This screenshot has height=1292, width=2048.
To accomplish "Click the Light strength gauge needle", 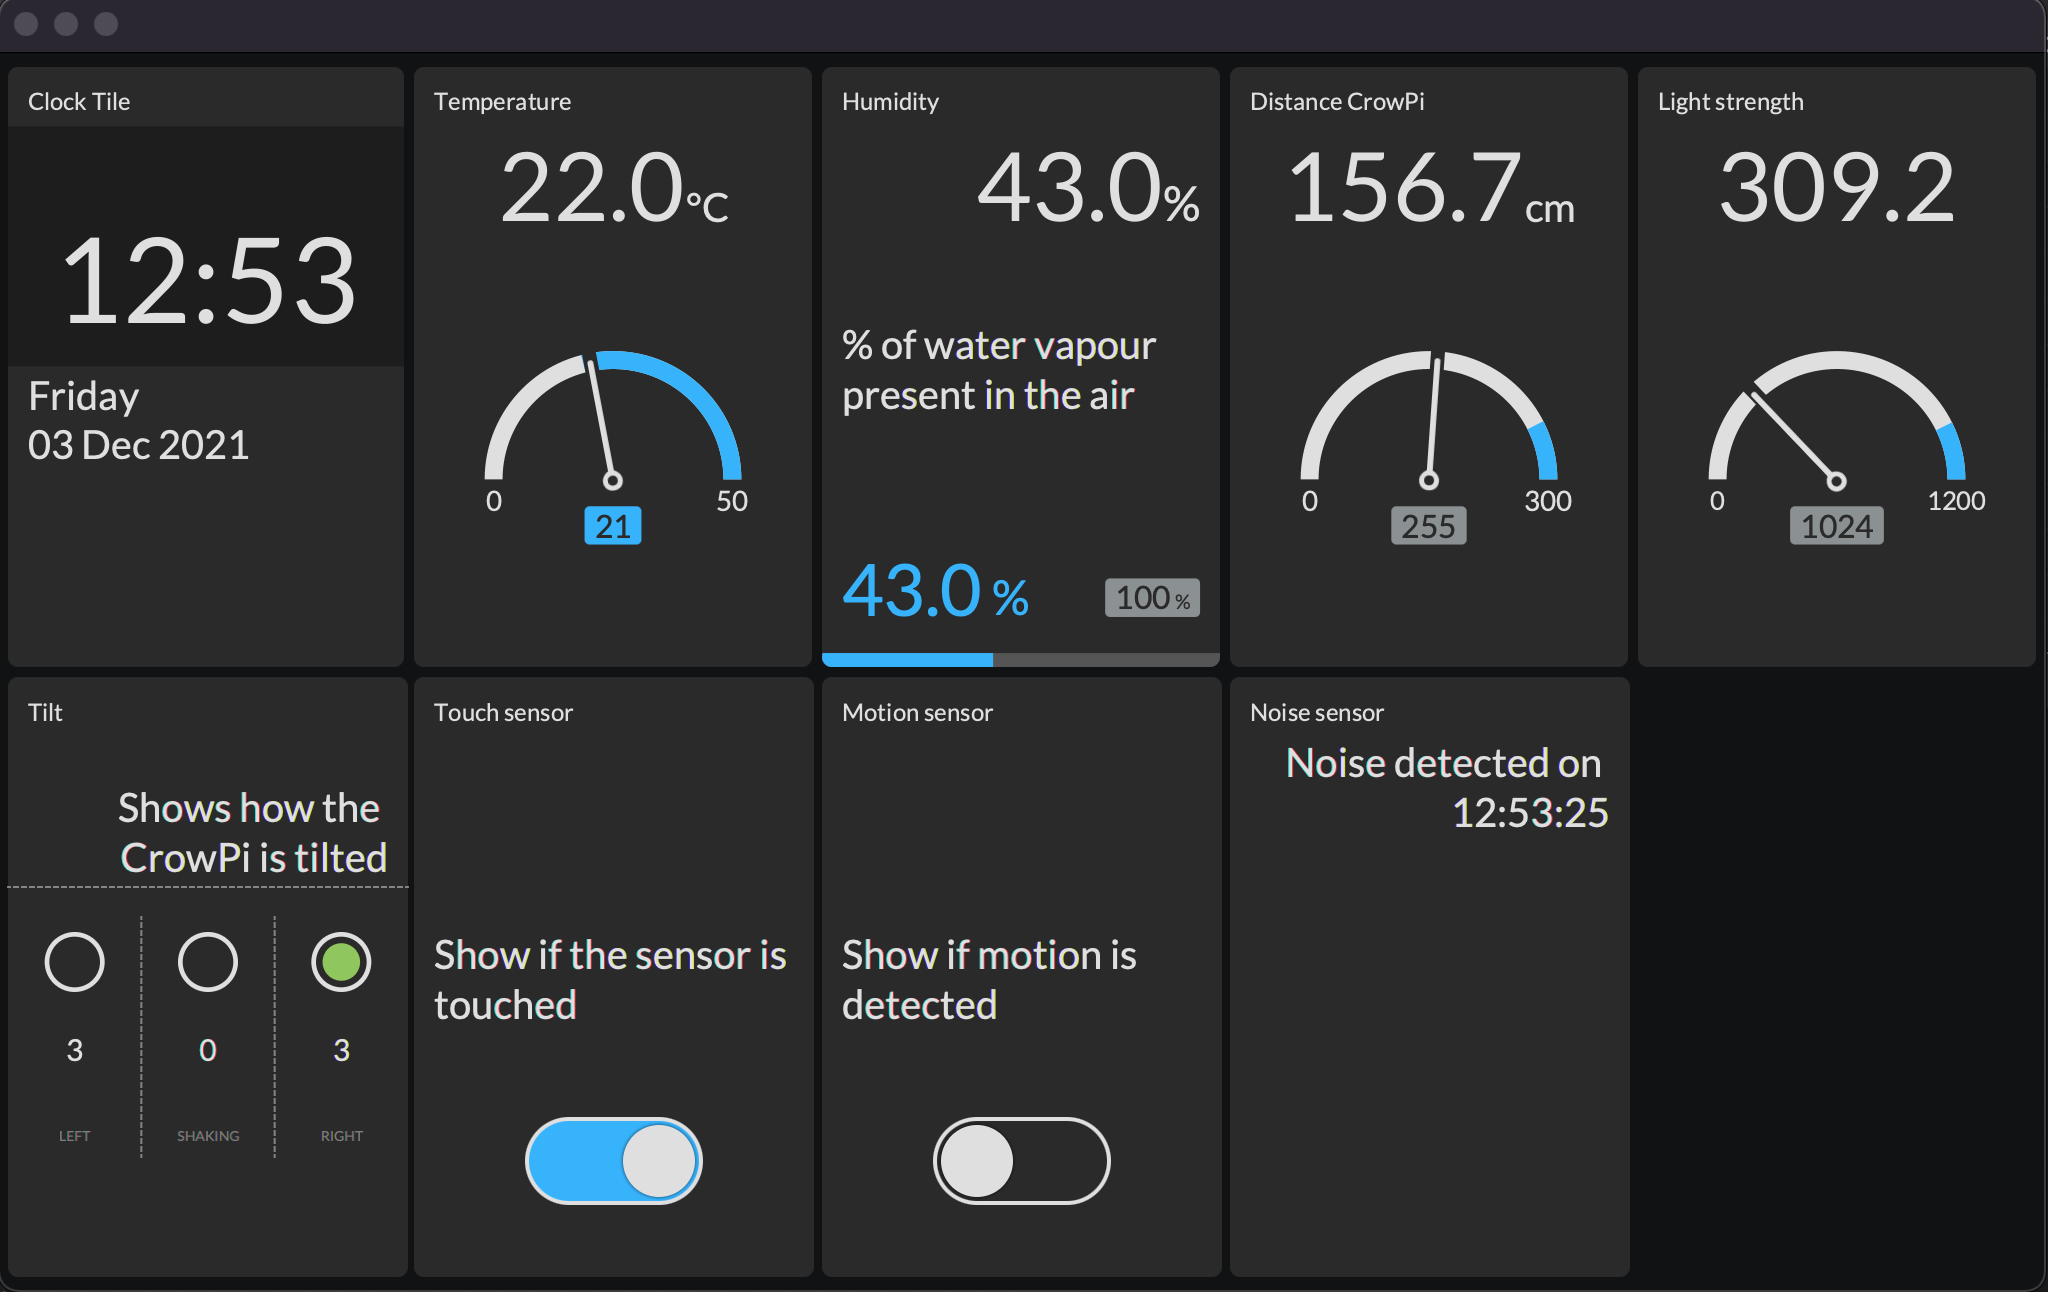I will click(1795, 437).
